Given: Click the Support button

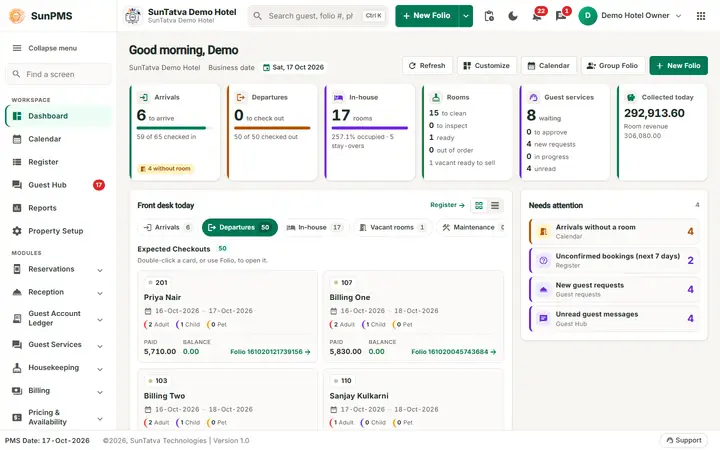Looking at the screenshot, I should tap(684, 440).
